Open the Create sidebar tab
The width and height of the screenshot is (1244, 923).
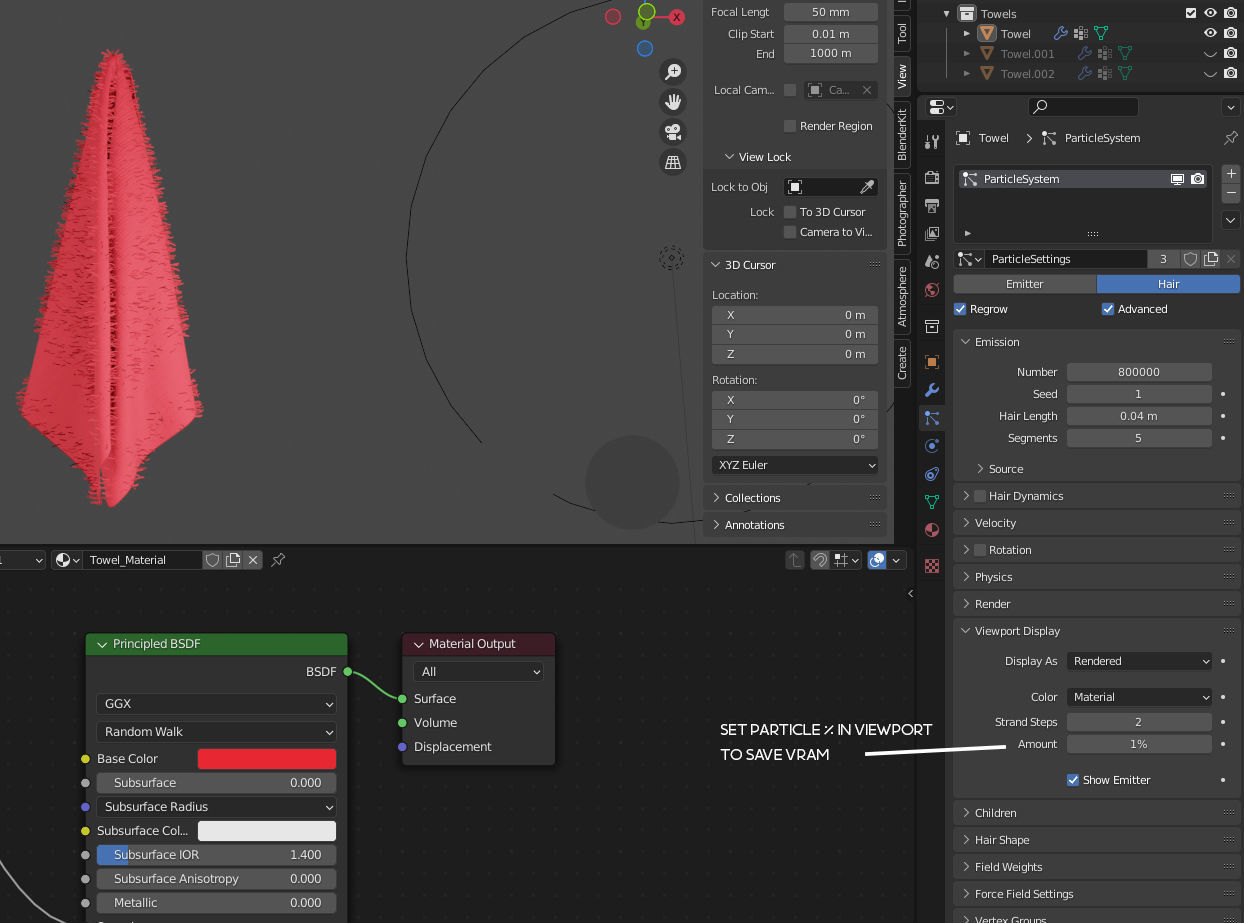902,363
